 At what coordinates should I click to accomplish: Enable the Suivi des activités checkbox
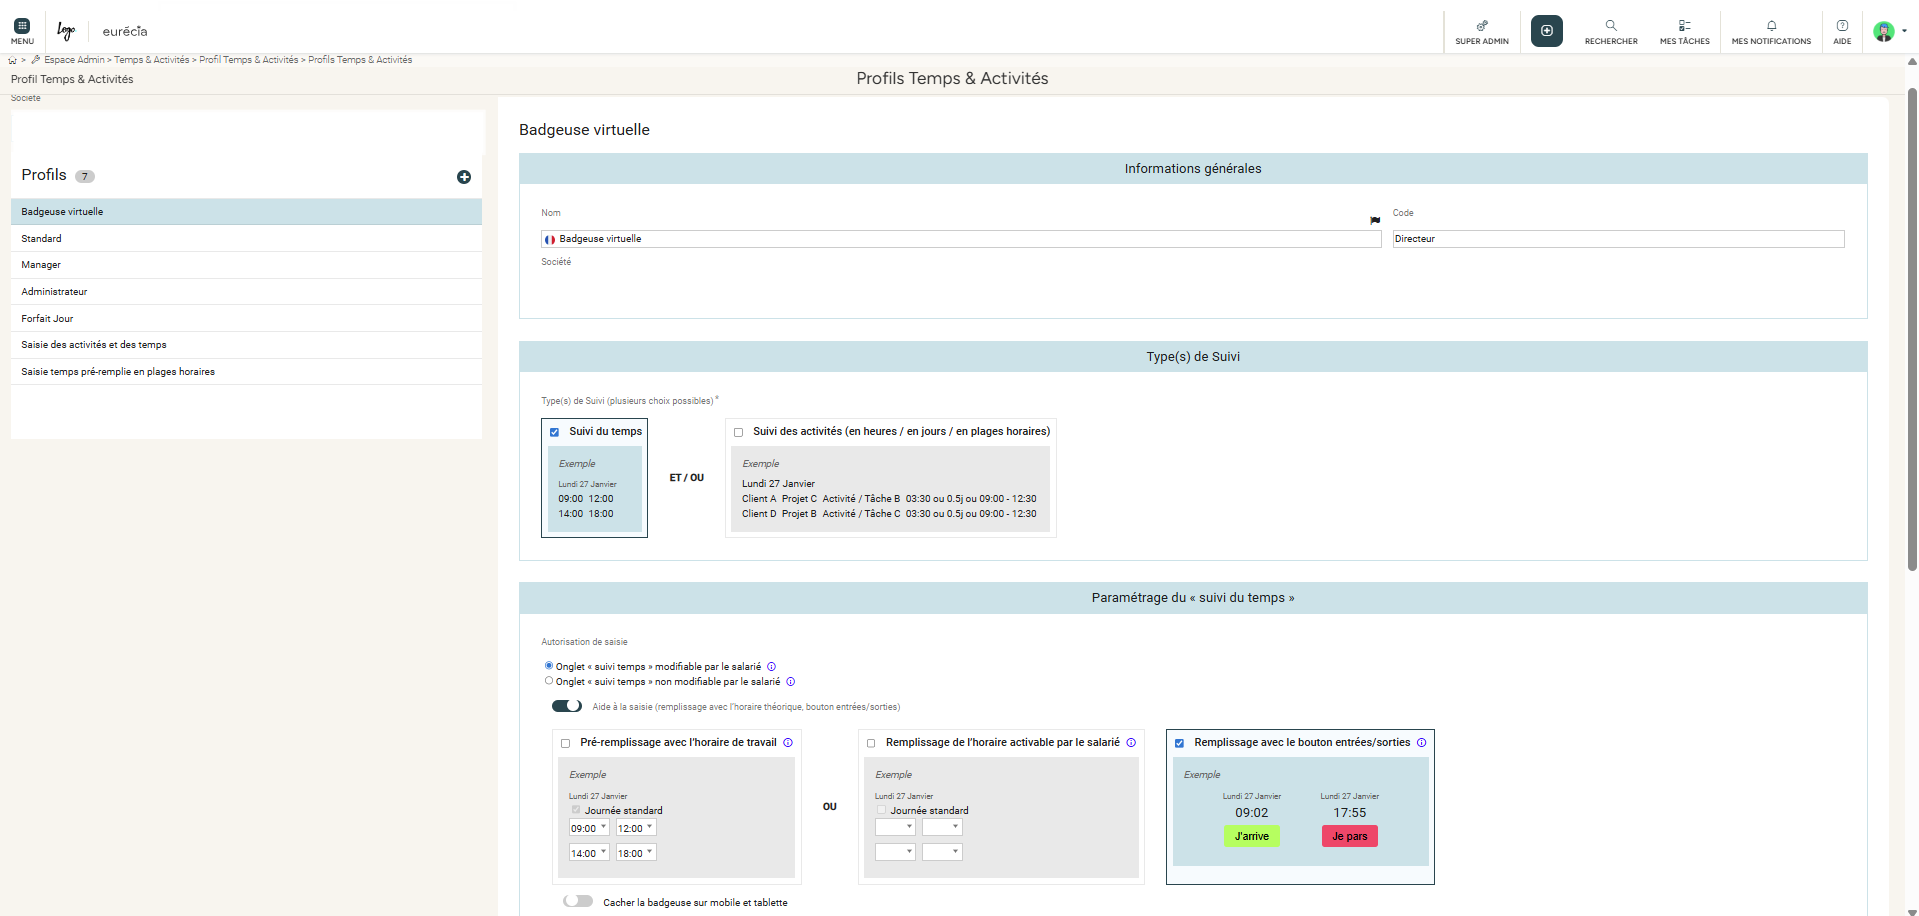click(739, 432)
